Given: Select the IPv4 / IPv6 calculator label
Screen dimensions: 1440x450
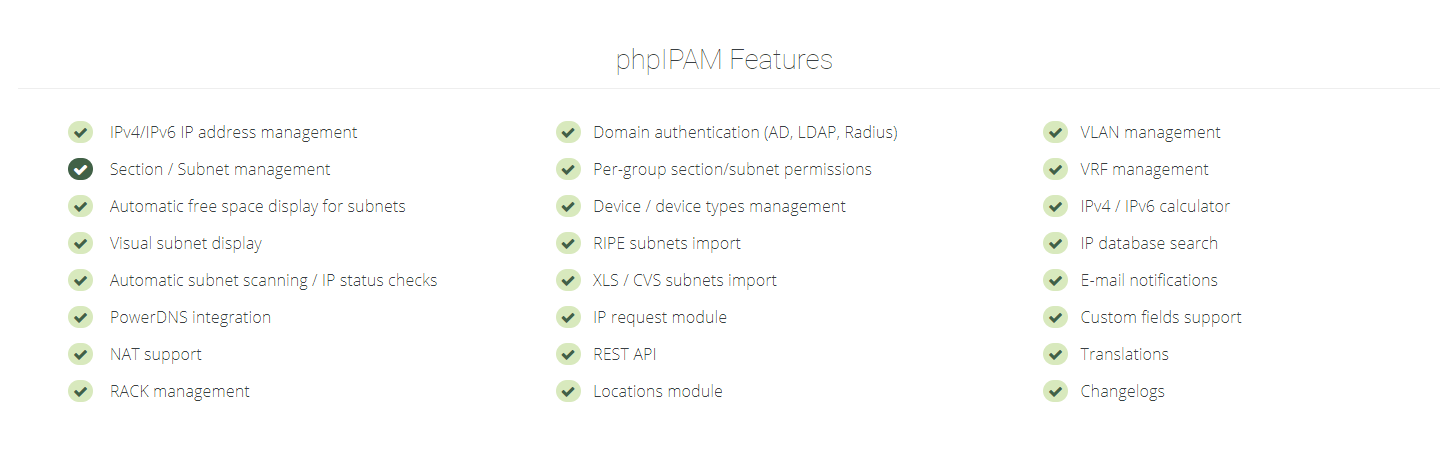Looking at the screenshot, I should tap(1155, 206).
